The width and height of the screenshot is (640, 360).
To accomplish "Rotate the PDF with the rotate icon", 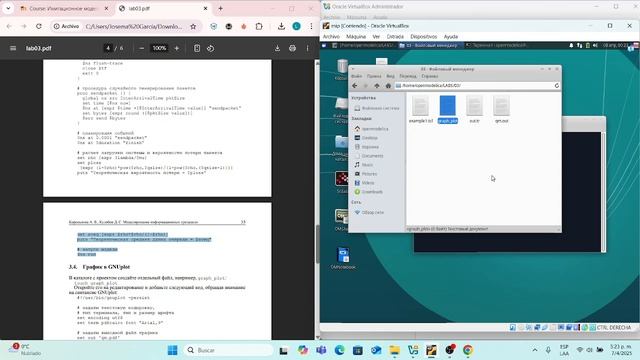I will click(211, 48).
